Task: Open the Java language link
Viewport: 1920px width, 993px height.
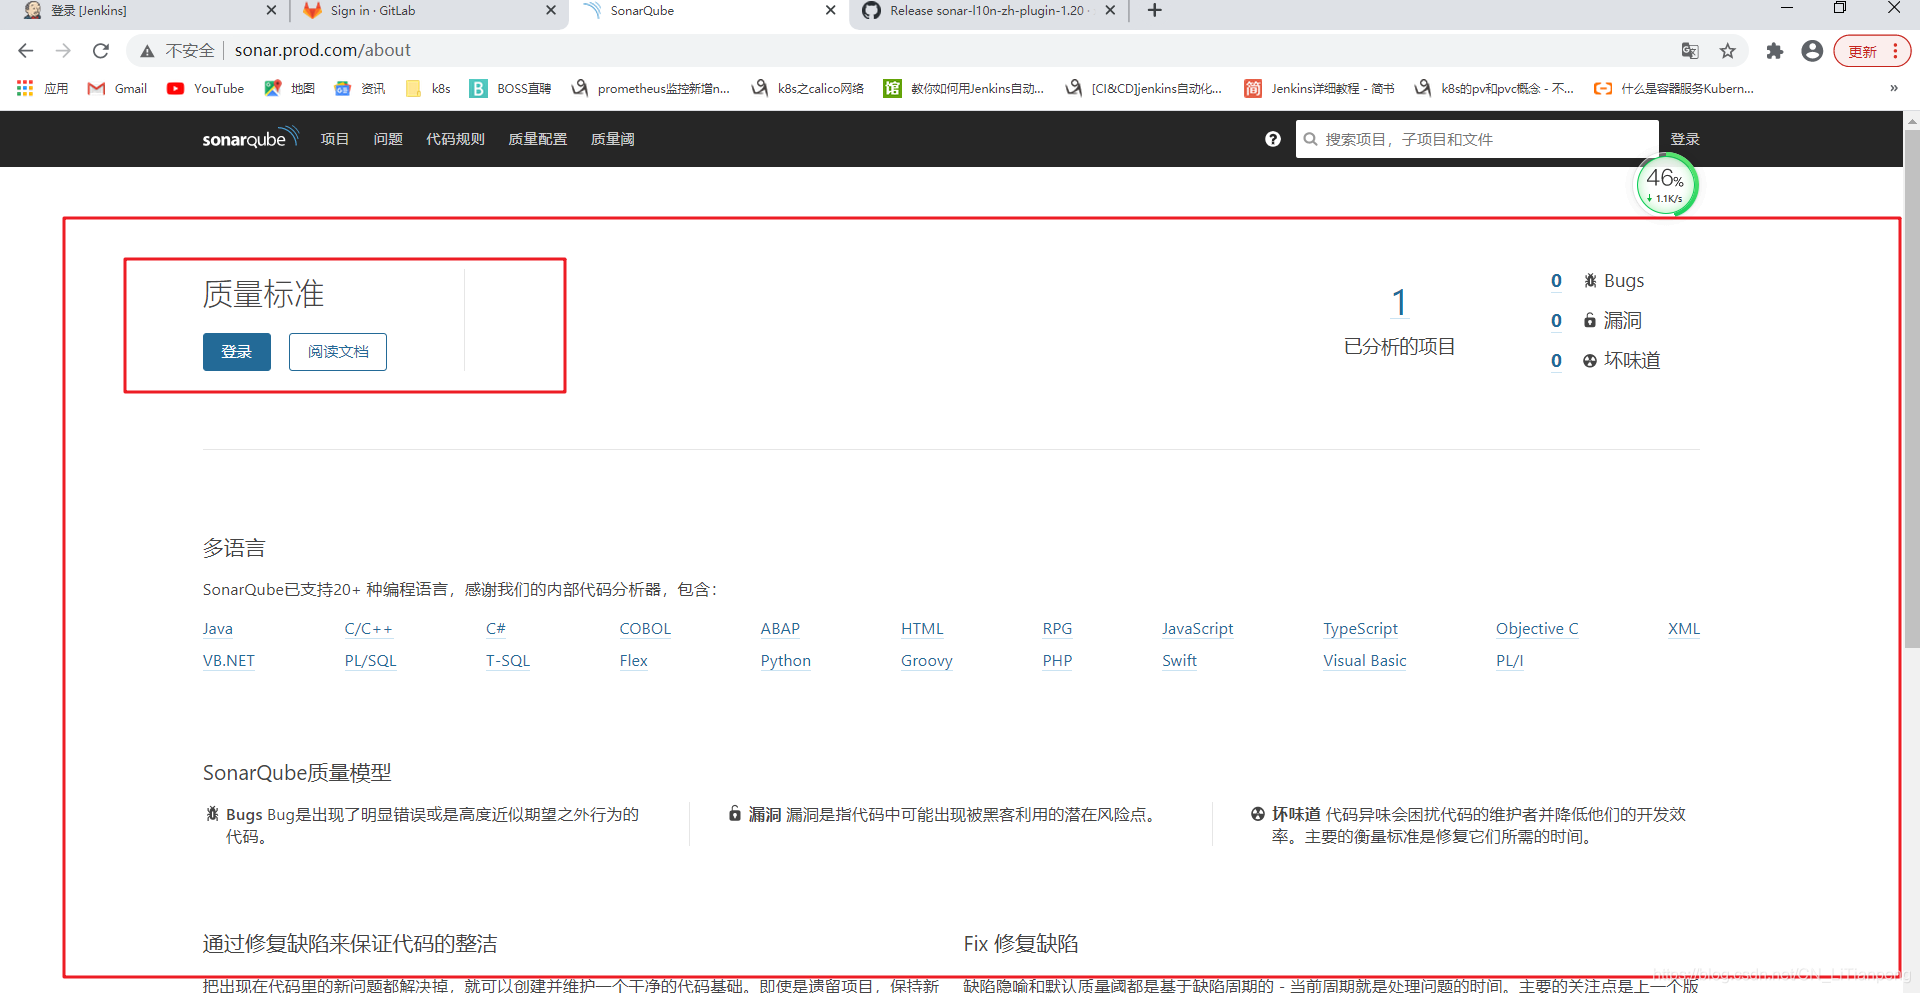Action: [218, 629]
